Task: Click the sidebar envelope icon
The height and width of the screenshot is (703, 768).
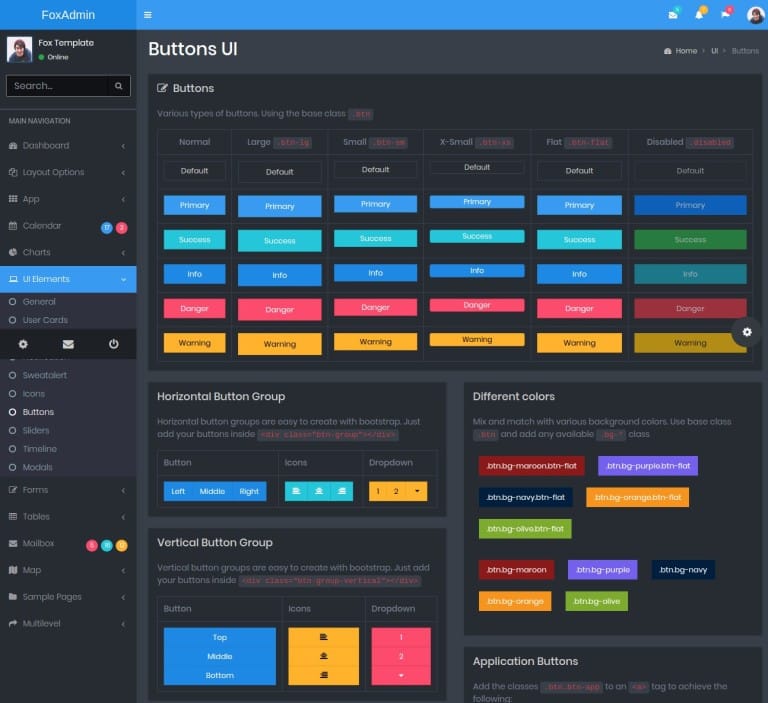Action: pos(68,344)
